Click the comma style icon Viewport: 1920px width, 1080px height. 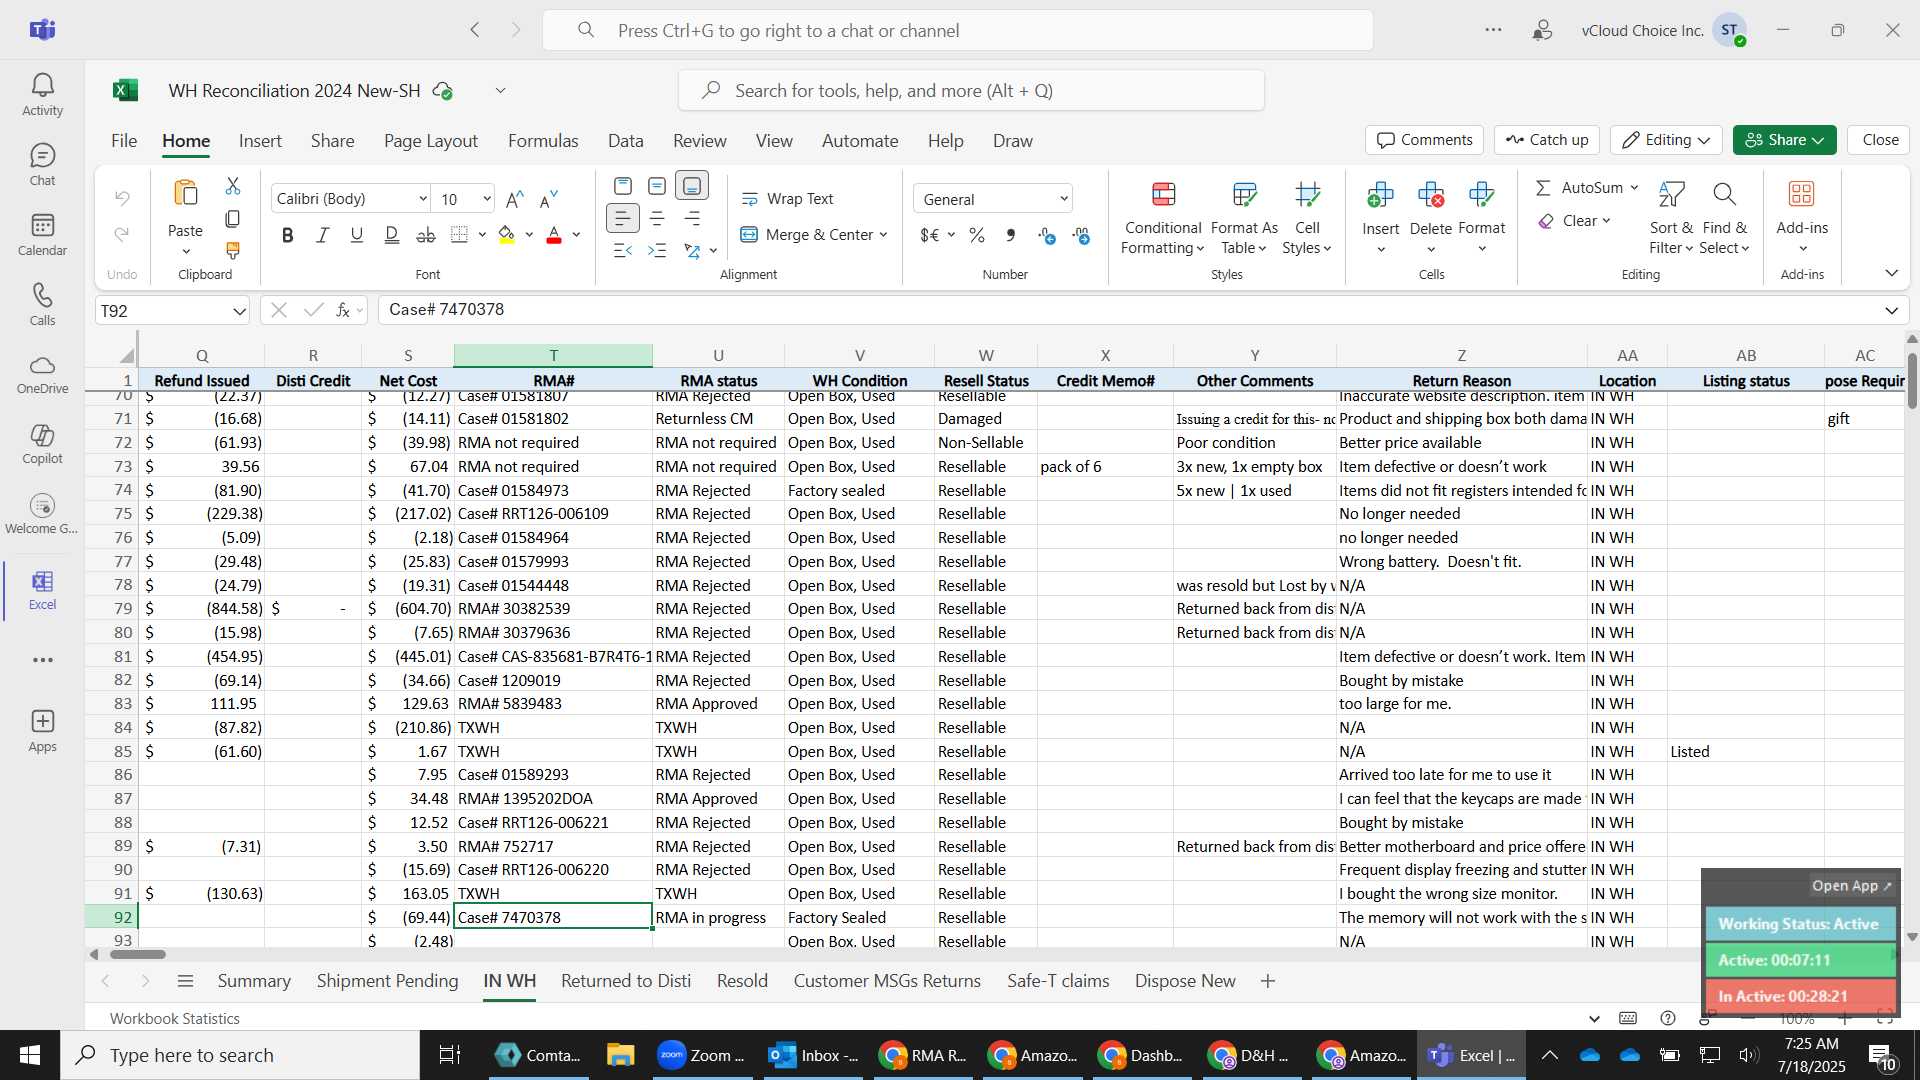1011,235
